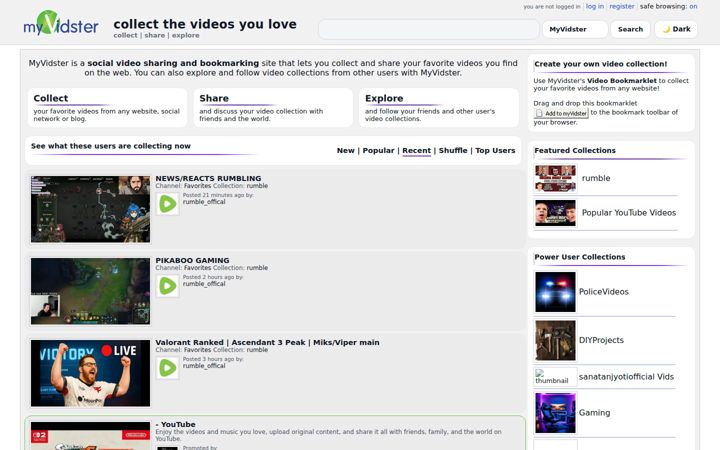Click the Collect heading
The image size is (720, 450).
coord(51,98)
